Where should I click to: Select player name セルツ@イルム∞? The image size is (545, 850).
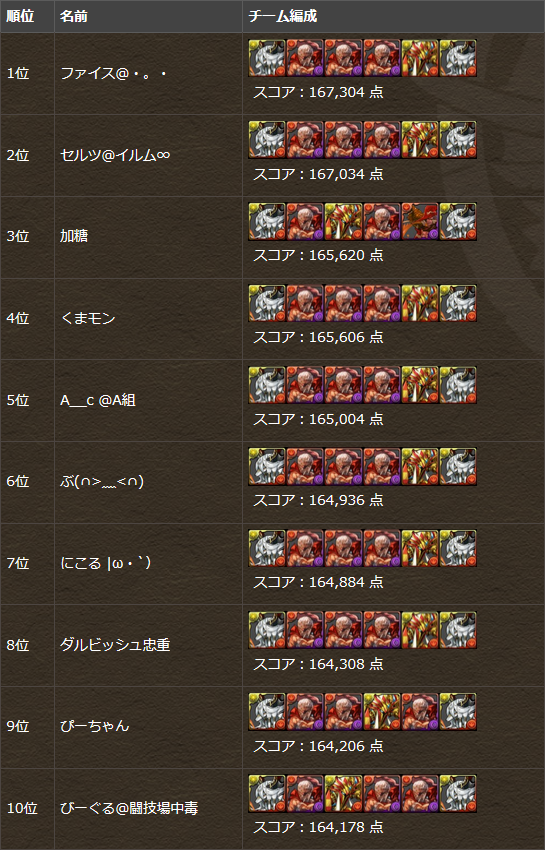[x=115, y=155]
